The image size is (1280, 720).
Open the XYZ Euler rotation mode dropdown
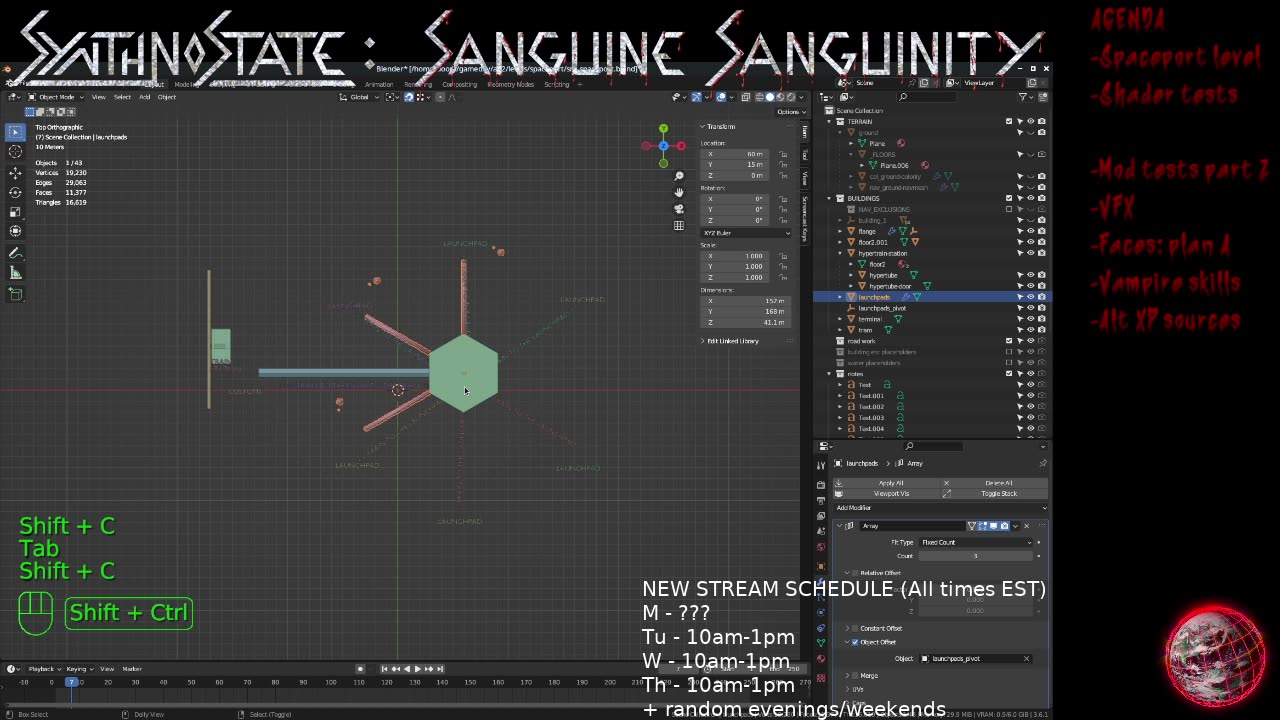coord(746,233)
